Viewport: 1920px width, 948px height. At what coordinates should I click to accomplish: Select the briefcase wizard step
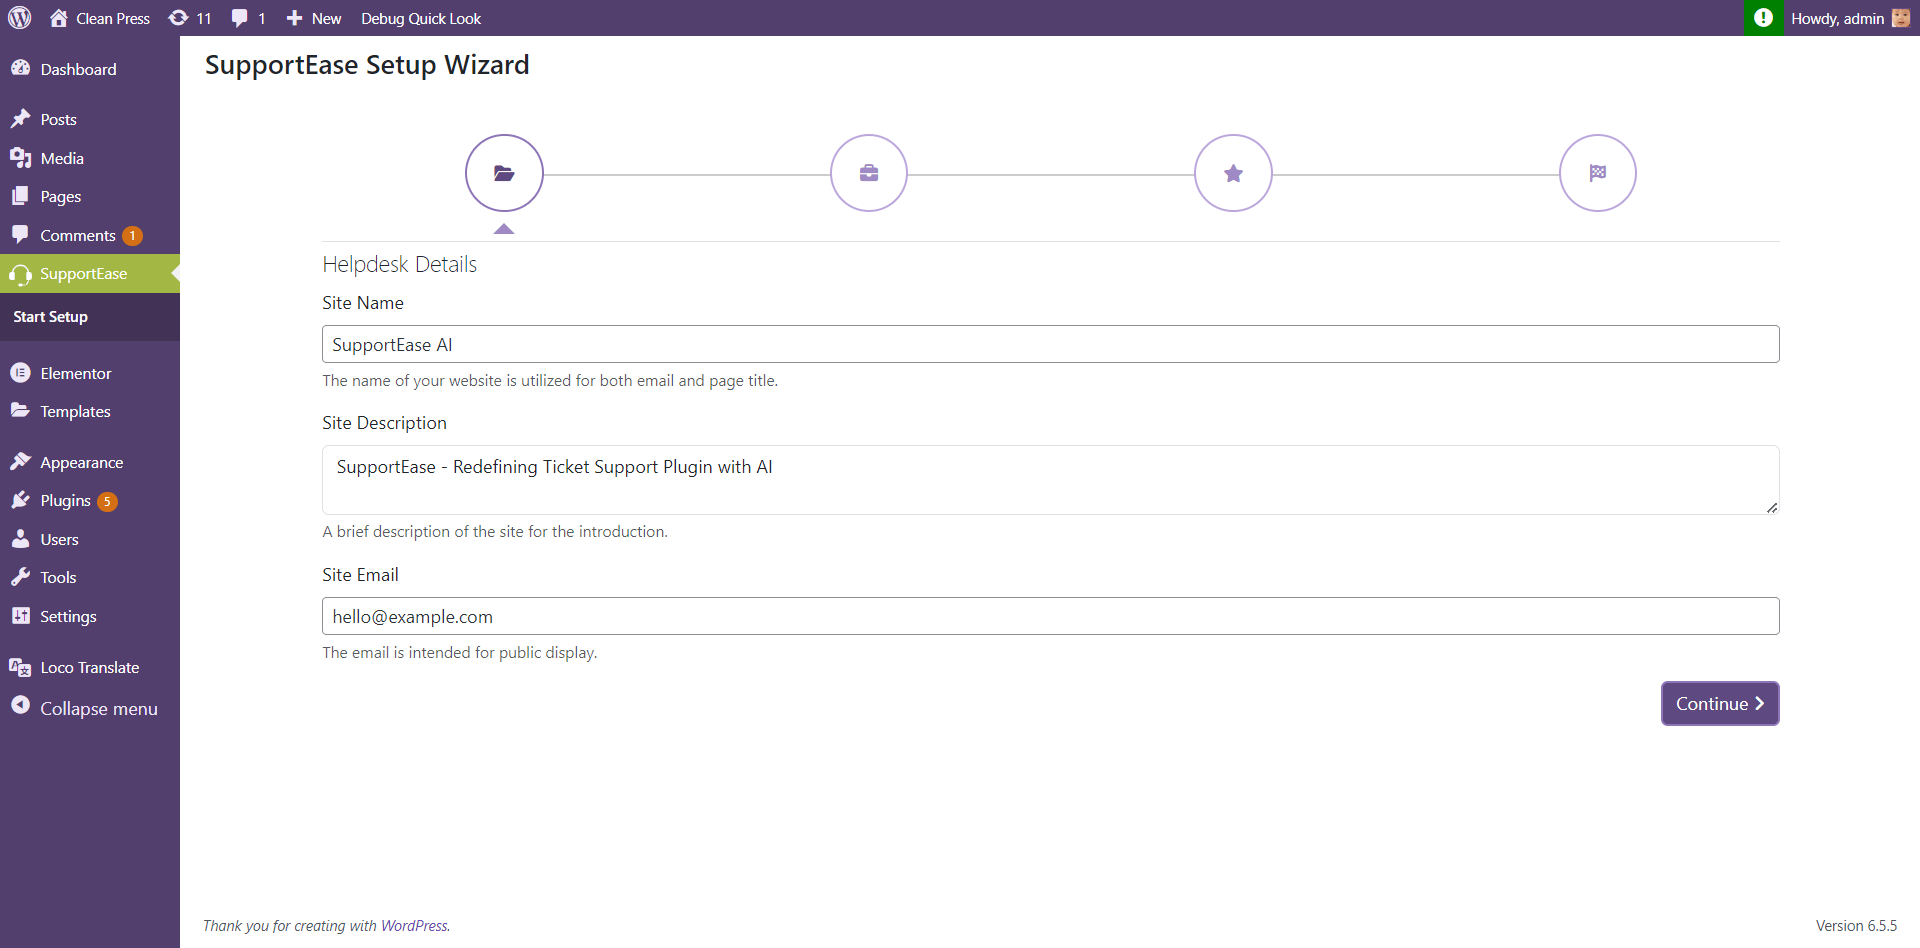click(x=869, y=173)
